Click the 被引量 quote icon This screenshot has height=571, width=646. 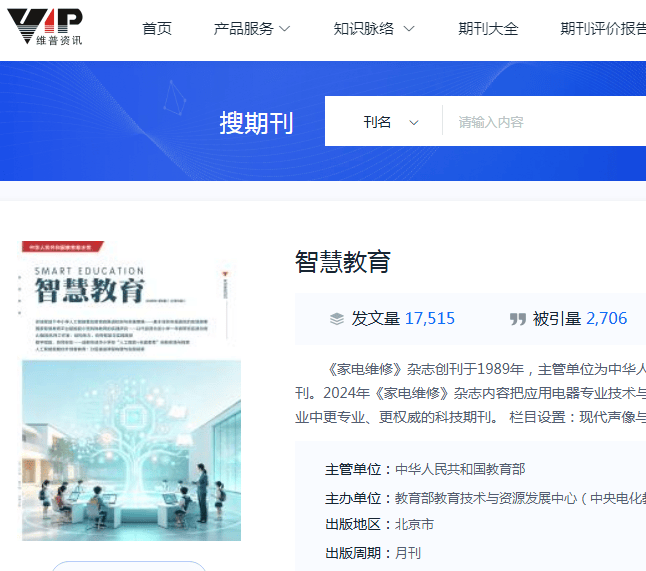(x=518, y=319)
